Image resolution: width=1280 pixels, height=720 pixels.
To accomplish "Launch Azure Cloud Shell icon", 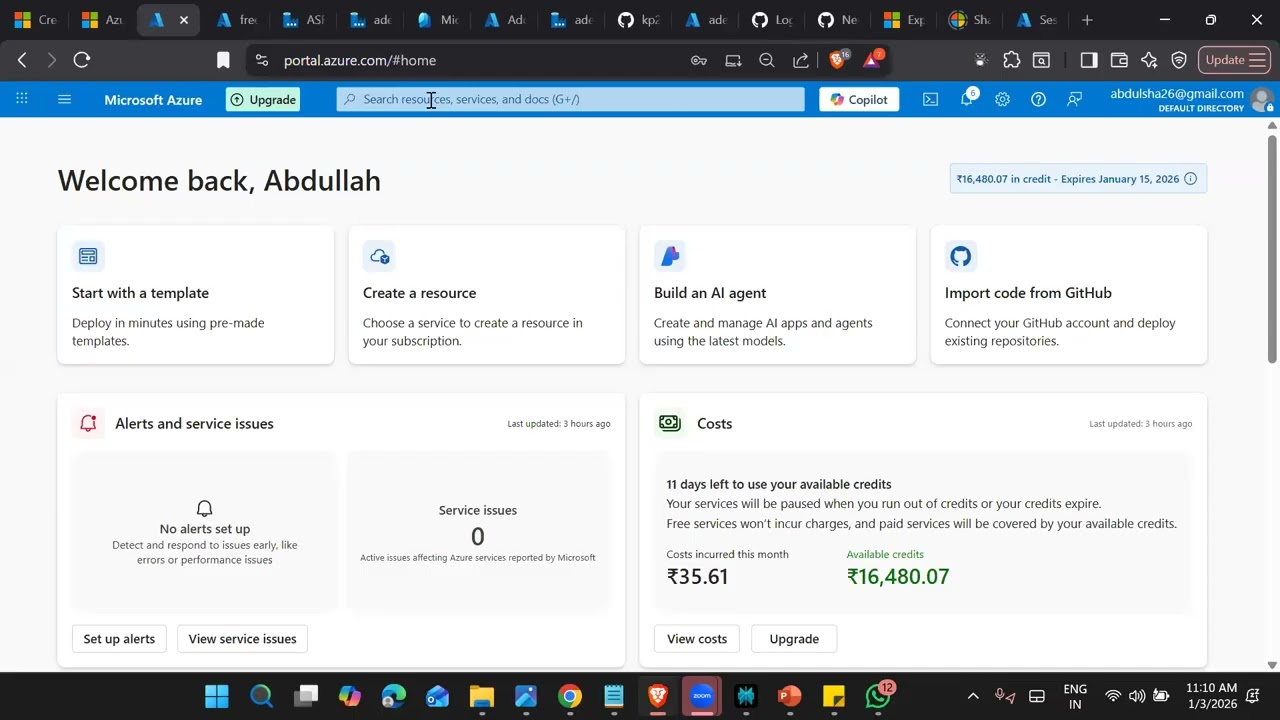I will coord(930,99).
